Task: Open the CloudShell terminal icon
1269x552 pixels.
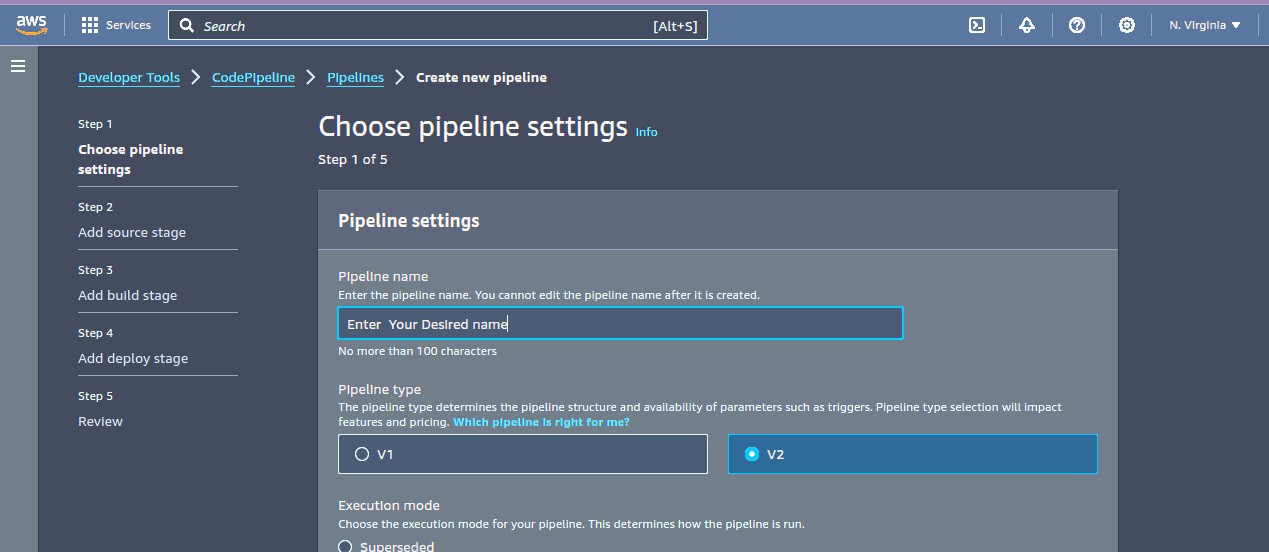Action: coord(977,26)
